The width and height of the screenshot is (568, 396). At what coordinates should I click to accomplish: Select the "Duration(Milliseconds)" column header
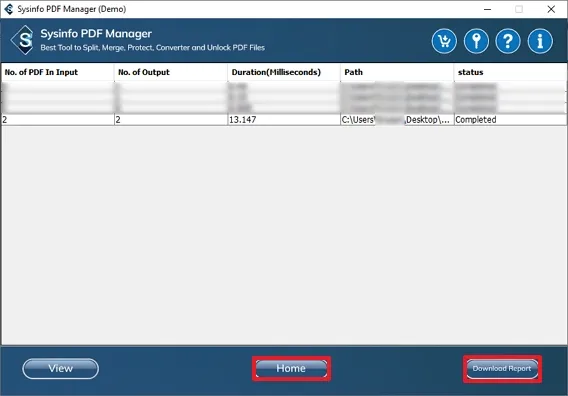[x=284, y=72]
